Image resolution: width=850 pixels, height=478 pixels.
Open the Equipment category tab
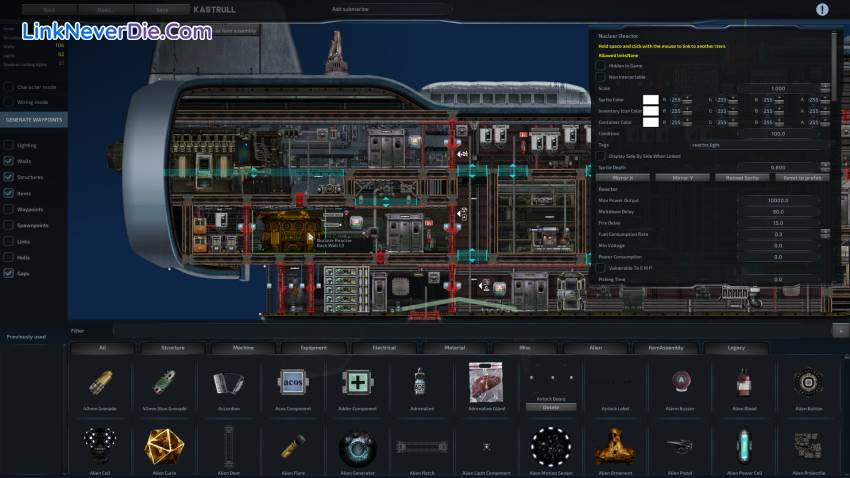[x=314, y=348]
